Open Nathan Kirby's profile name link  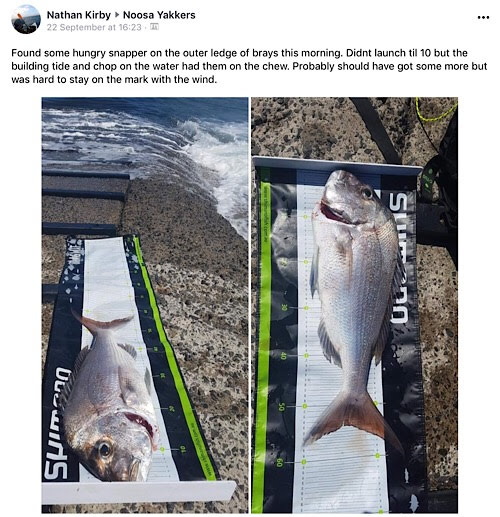[x=79, y=15]
